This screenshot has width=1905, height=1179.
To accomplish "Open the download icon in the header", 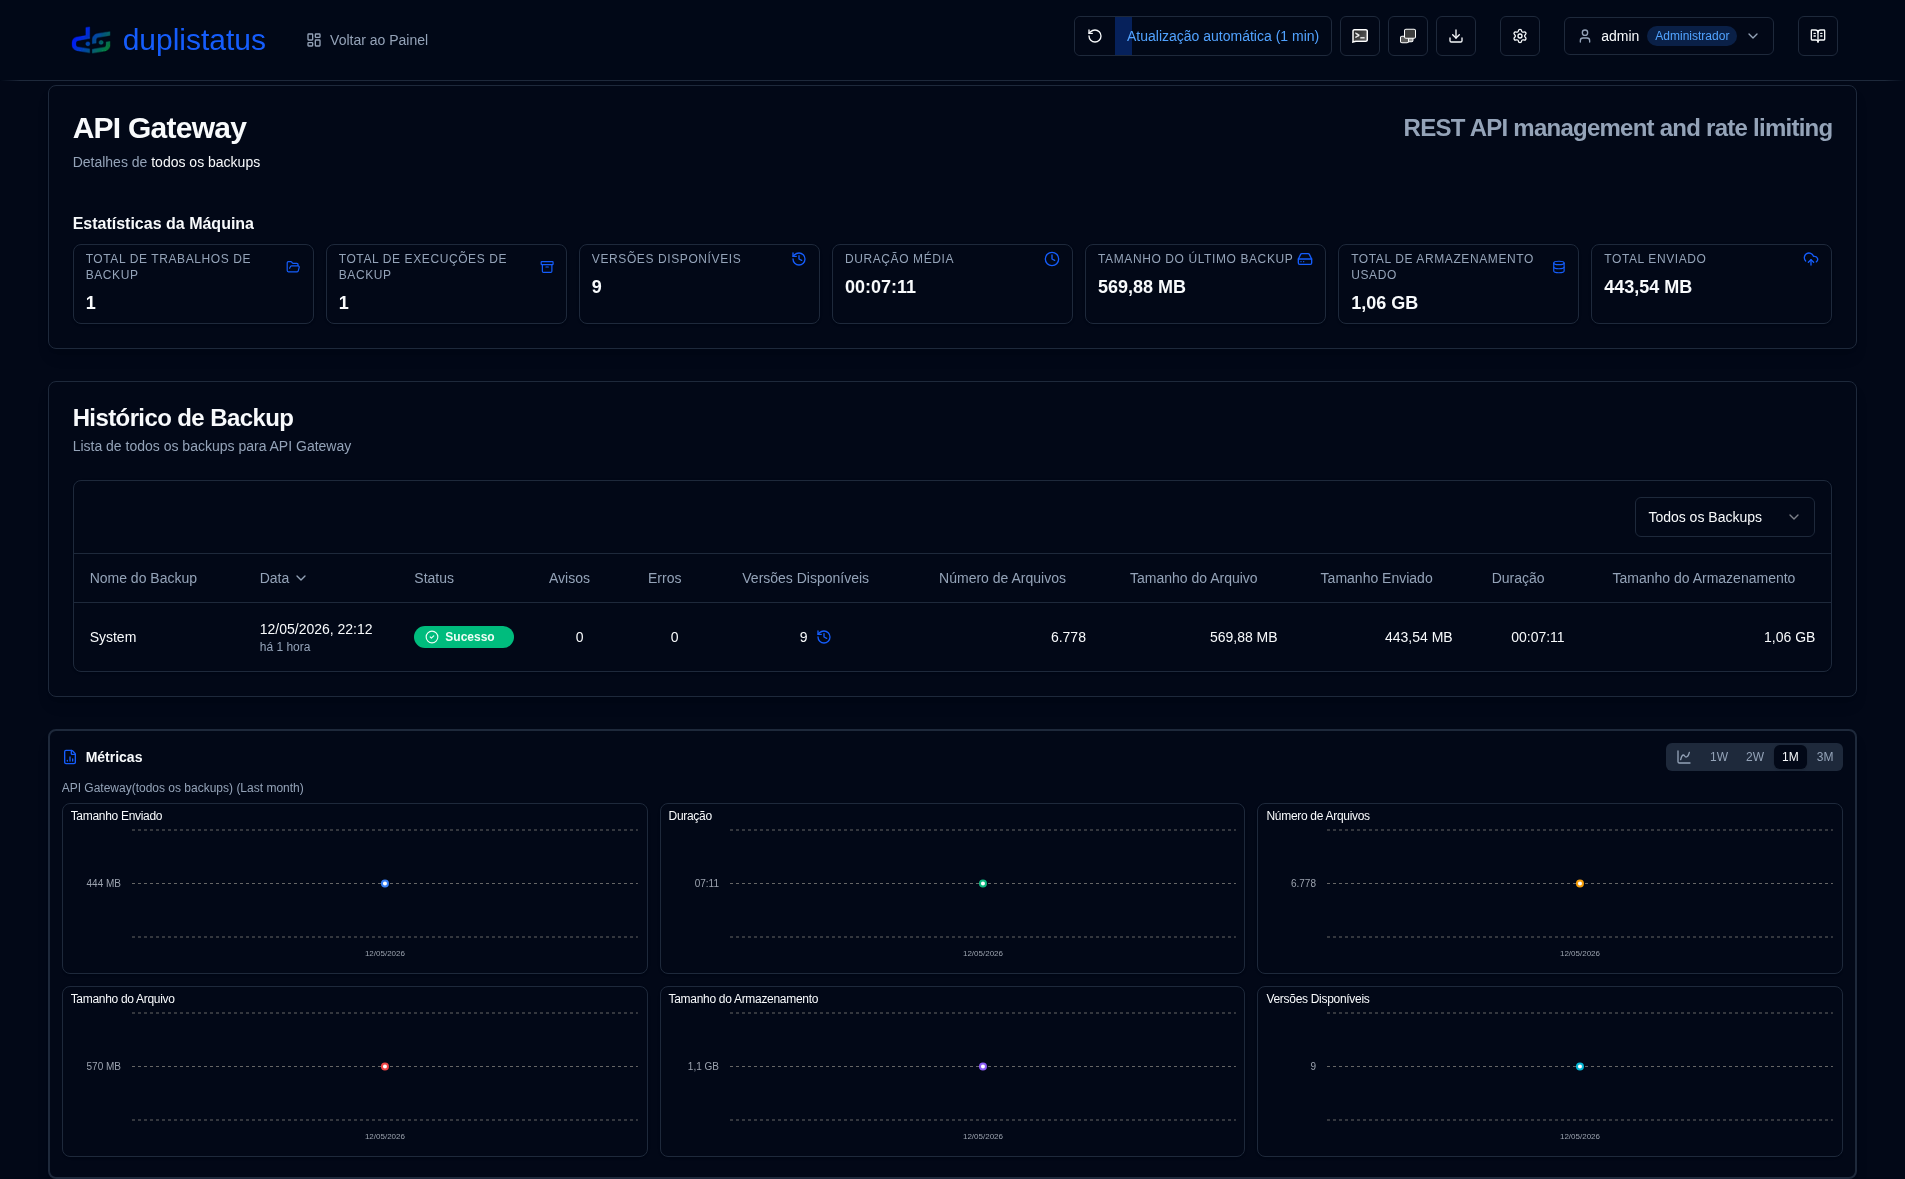I will coord(1456,36).
